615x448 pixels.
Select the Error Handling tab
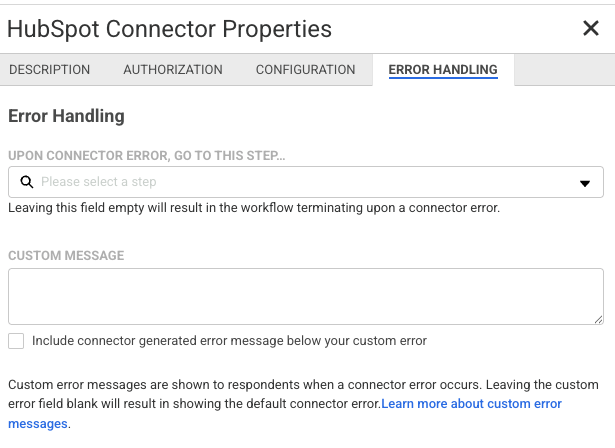pyautogui.click(x=443, y=70)
